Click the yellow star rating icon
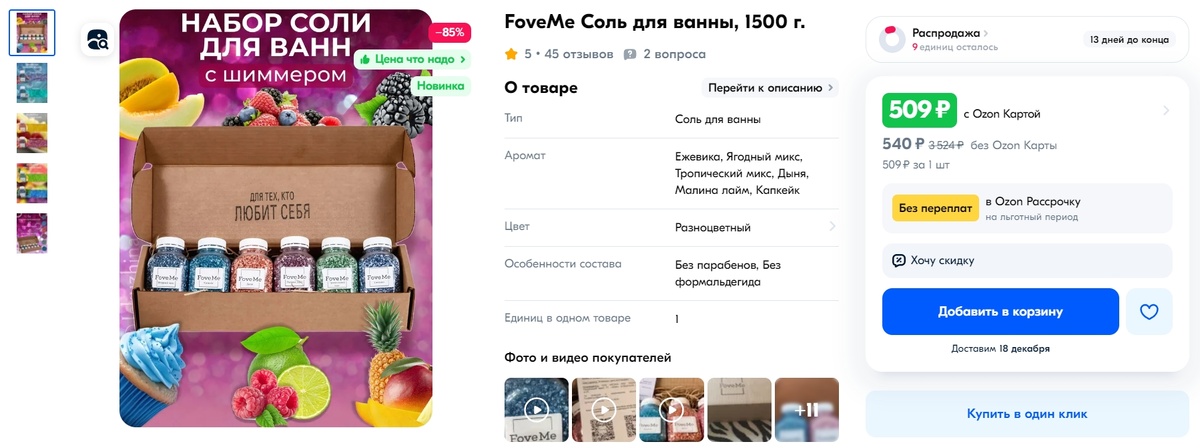1200x448 pixels. tap(511, 54)
